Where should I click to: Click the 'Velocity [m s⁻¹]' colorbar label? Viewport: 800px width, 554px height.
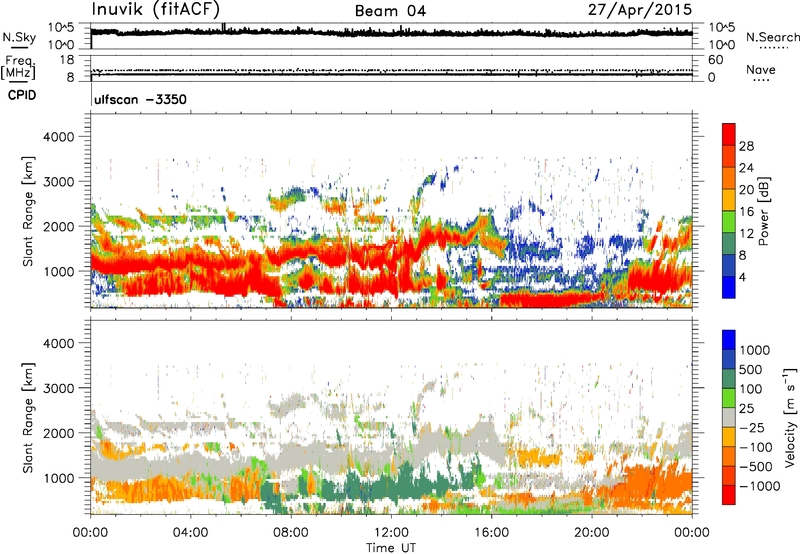pyautogui.click(x=790, y=418)
